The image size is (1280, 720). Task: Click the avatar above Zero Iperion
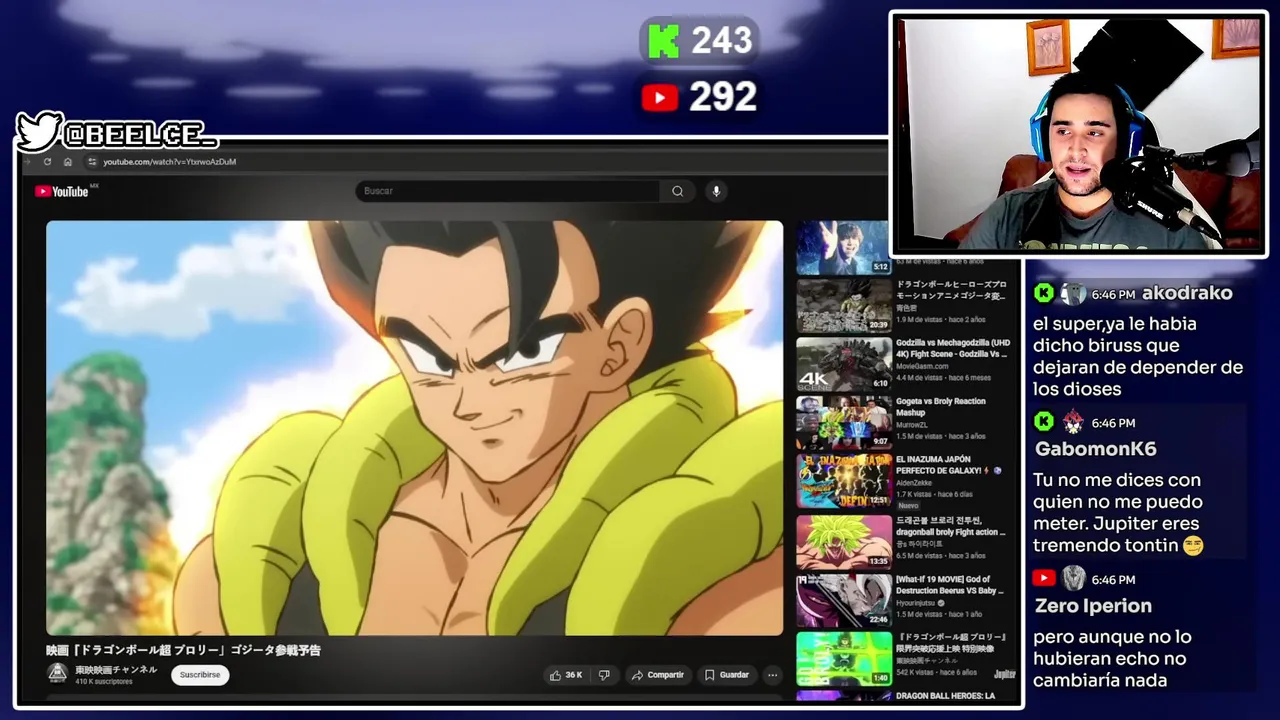(x=1073, y=578)
